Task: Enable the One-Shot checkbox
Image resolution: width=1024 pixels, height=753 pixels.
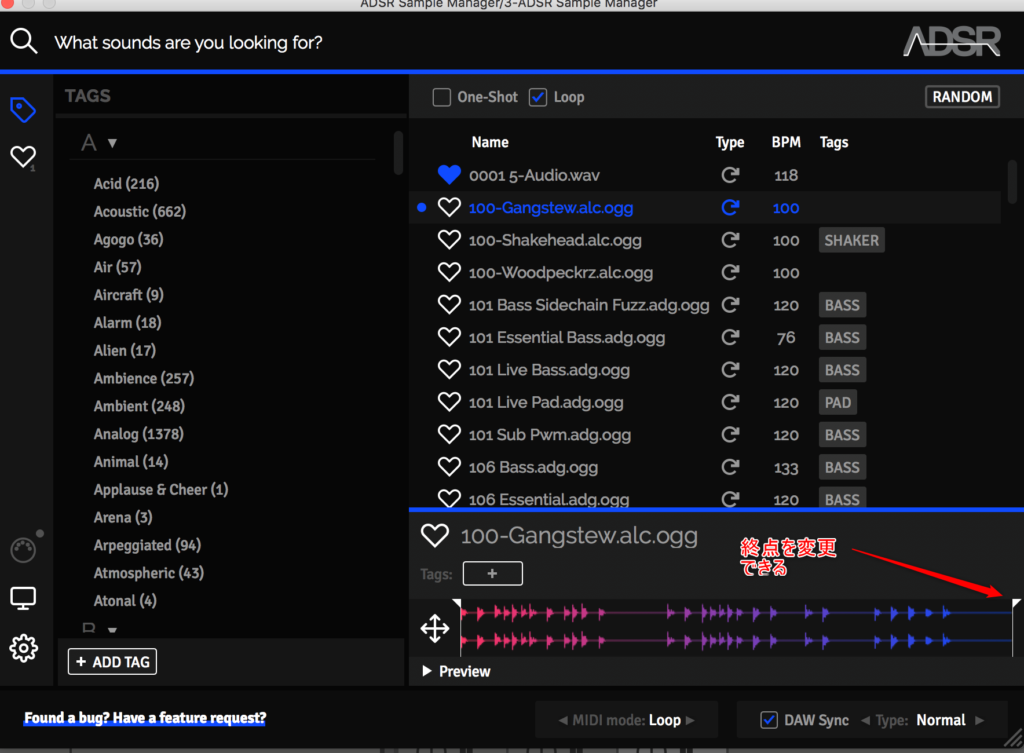Action: click(441, 97)
